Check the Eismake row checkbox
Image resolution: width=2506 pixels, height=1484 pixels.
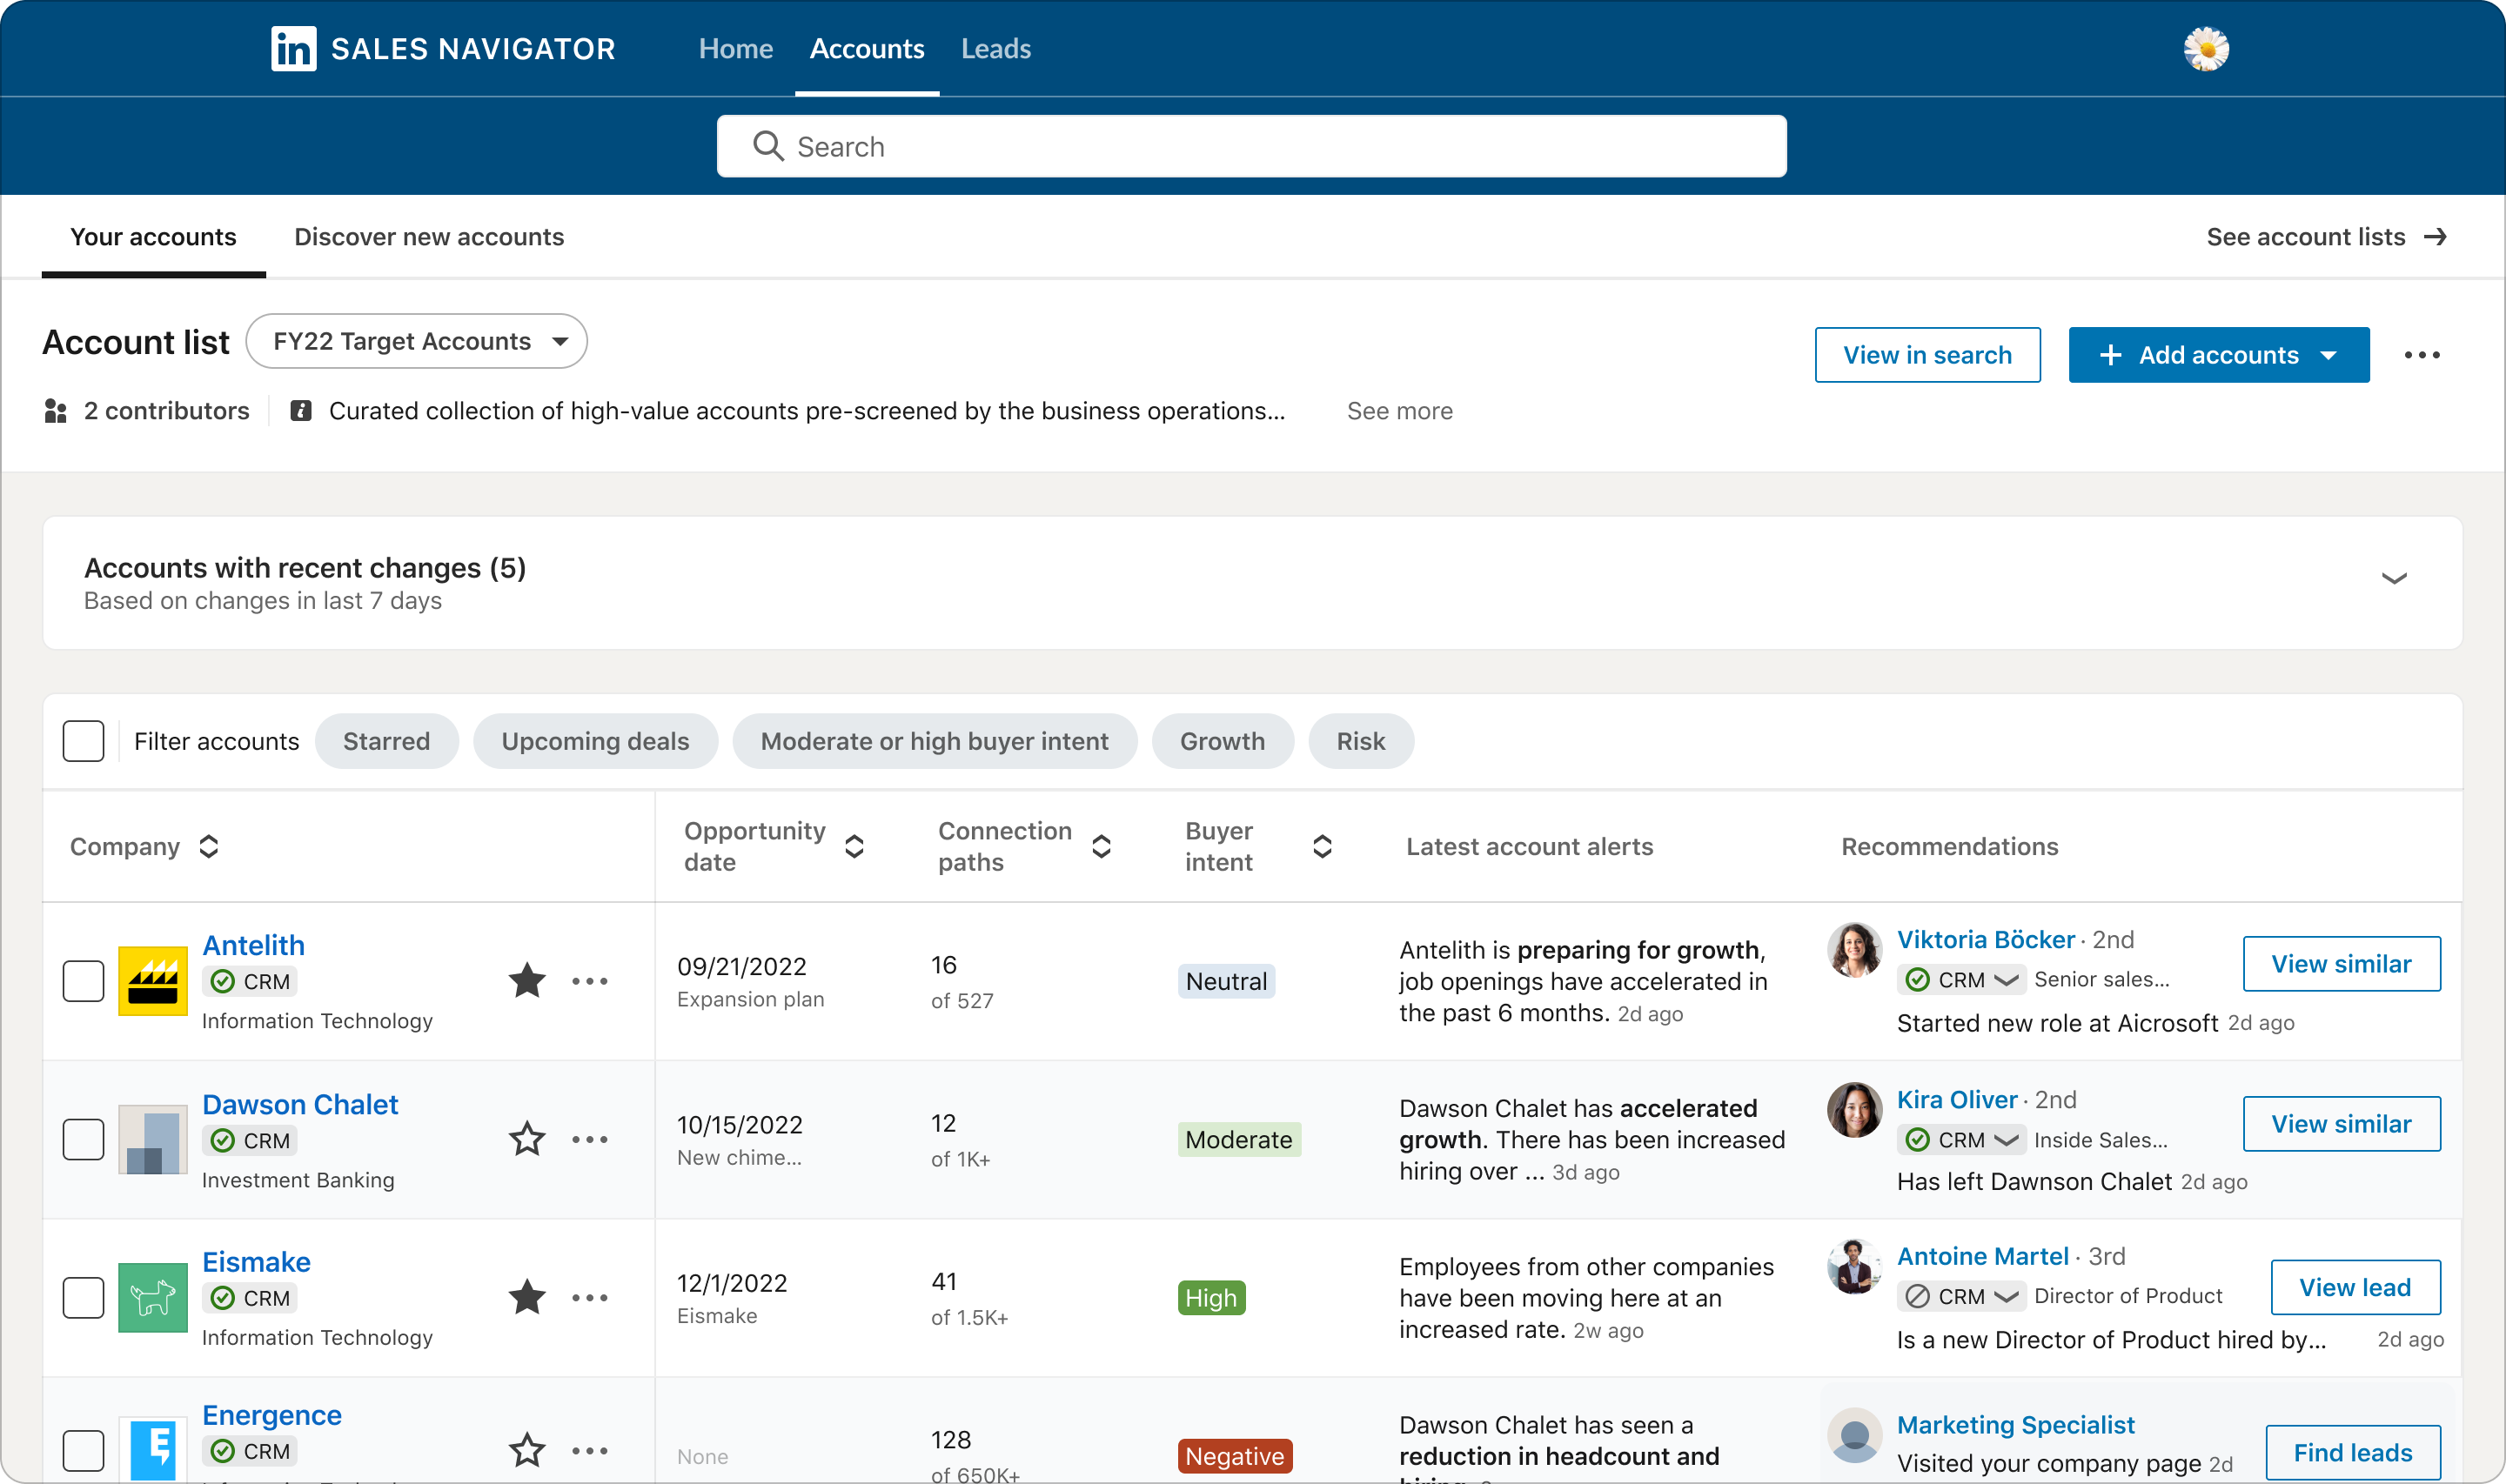coord(83,1297)
